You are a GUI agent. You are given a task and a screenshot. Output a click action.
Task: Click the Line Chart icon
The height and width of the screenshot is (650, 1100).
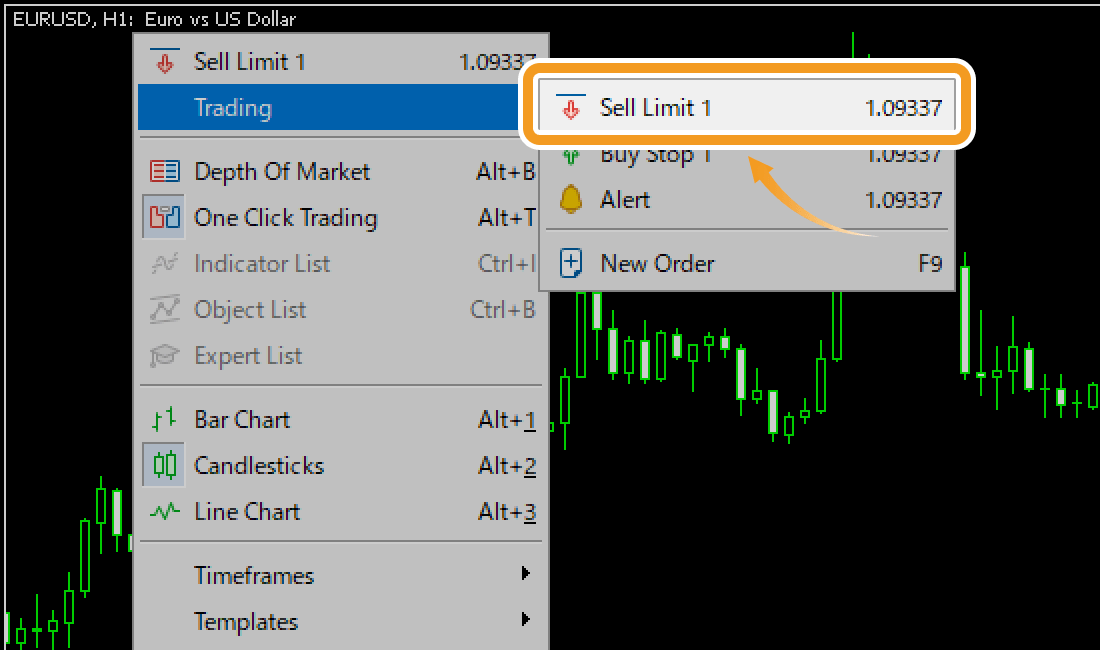166,512
